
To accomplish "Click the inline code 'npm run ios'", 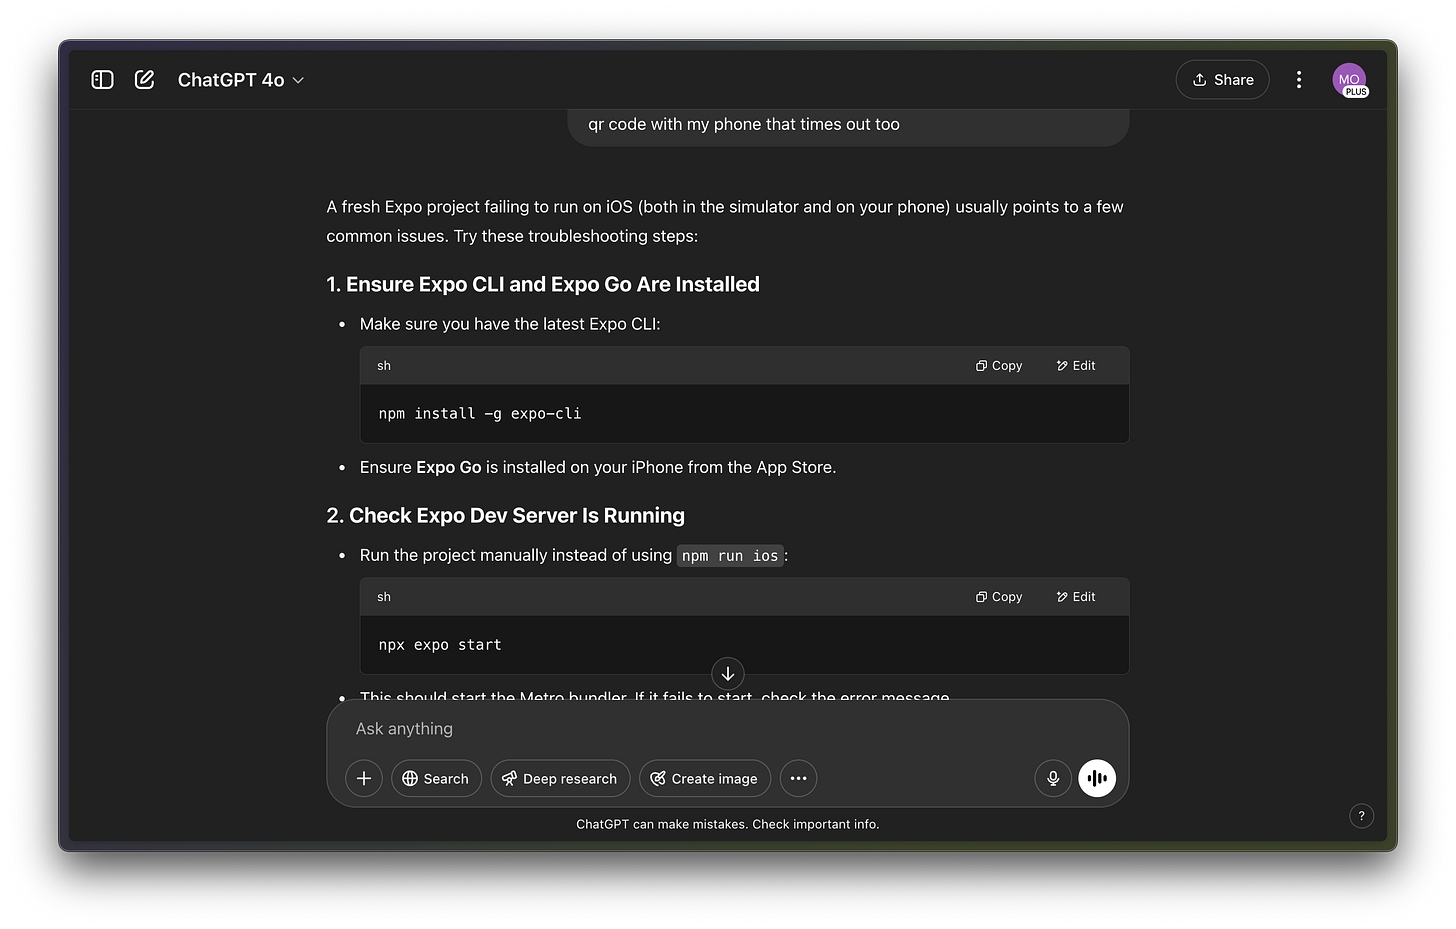I will click(x=730, y=556).
